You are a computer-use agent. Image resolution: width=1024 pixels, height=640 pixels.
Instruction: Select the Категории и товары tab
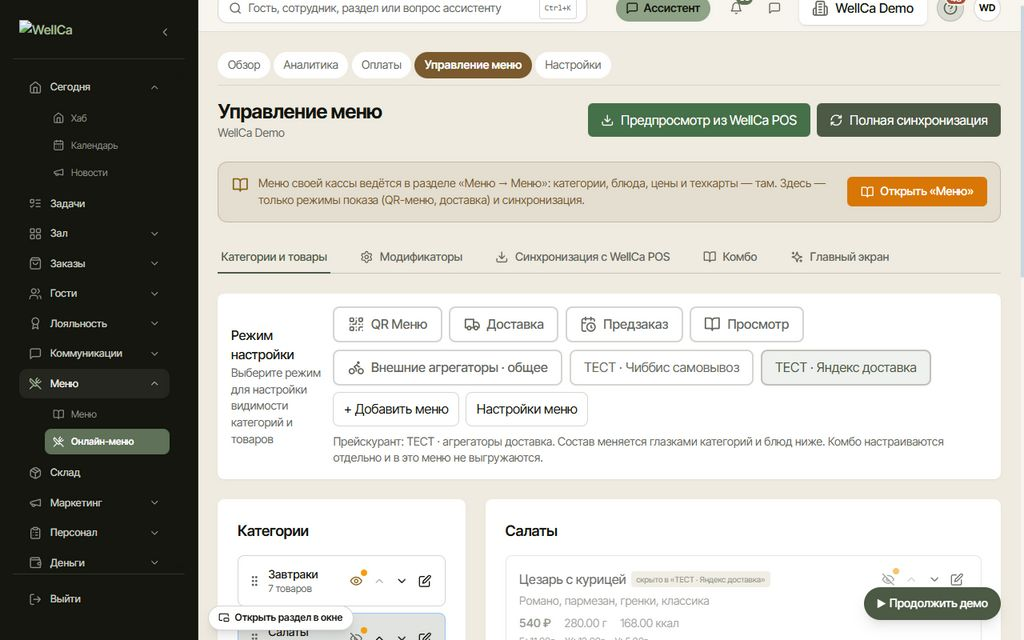click(x=274, y=257)
